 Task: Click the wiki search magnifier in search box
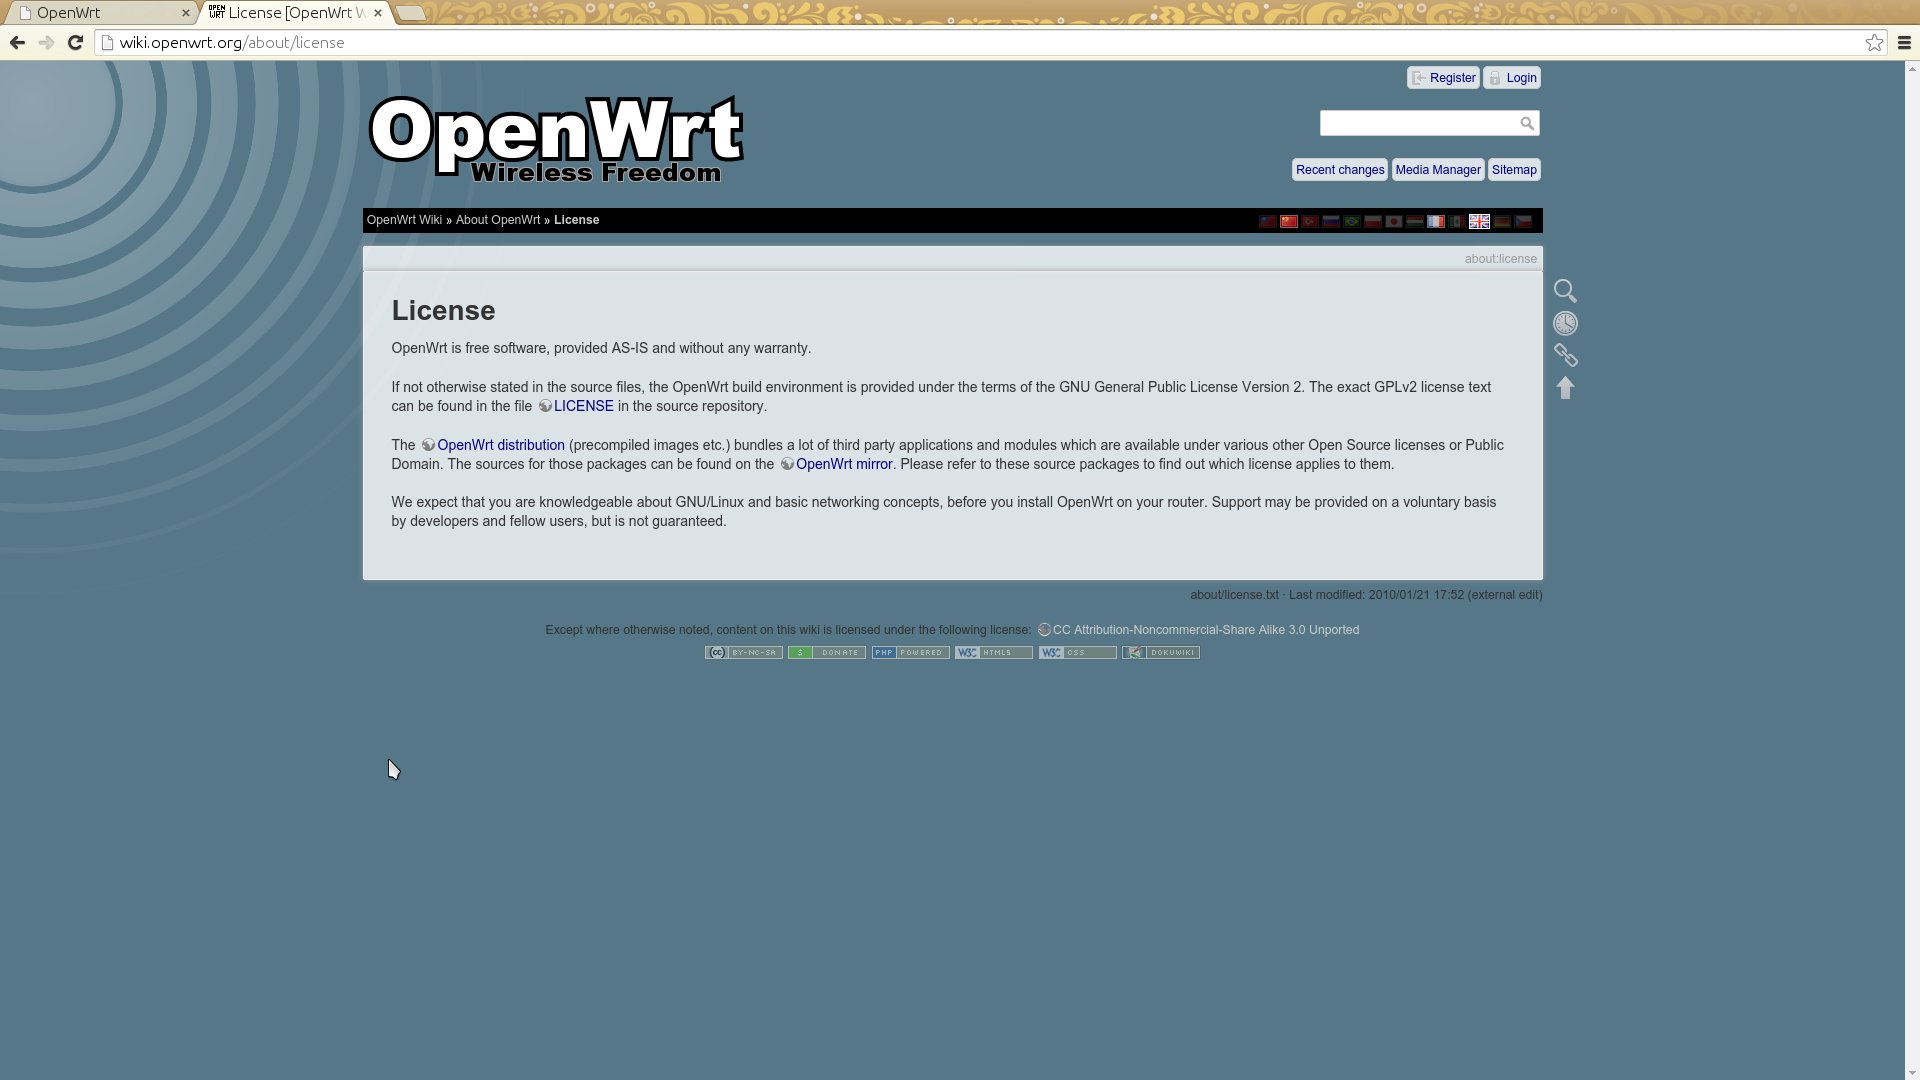(x=1527, y=123)
